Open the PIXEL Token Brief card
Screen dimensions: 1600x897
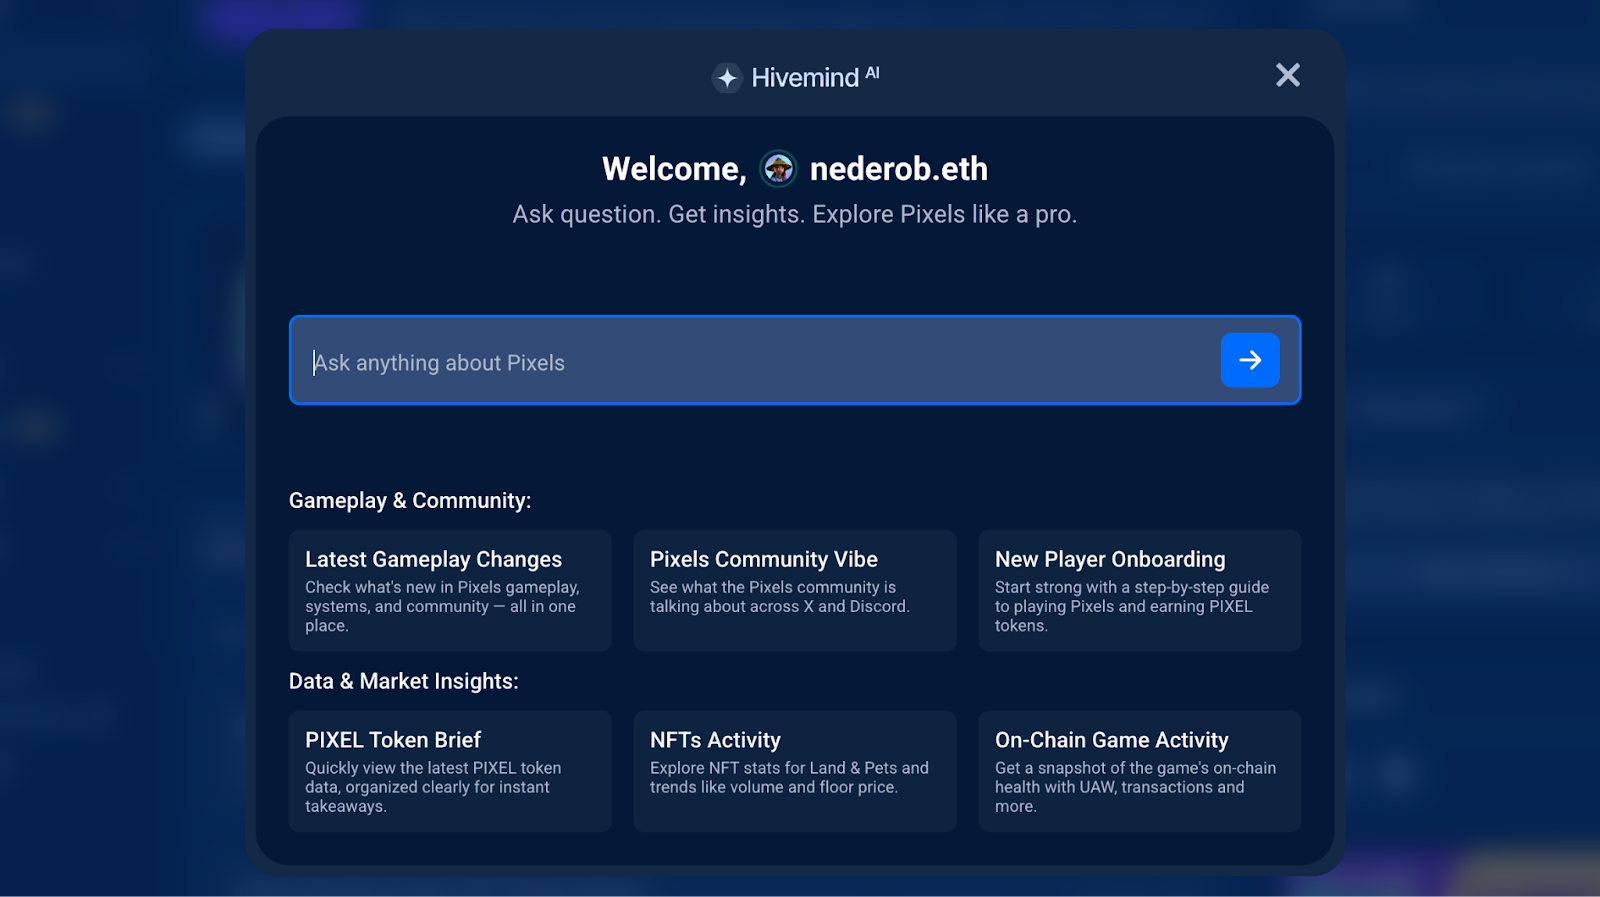coord(450,771)
